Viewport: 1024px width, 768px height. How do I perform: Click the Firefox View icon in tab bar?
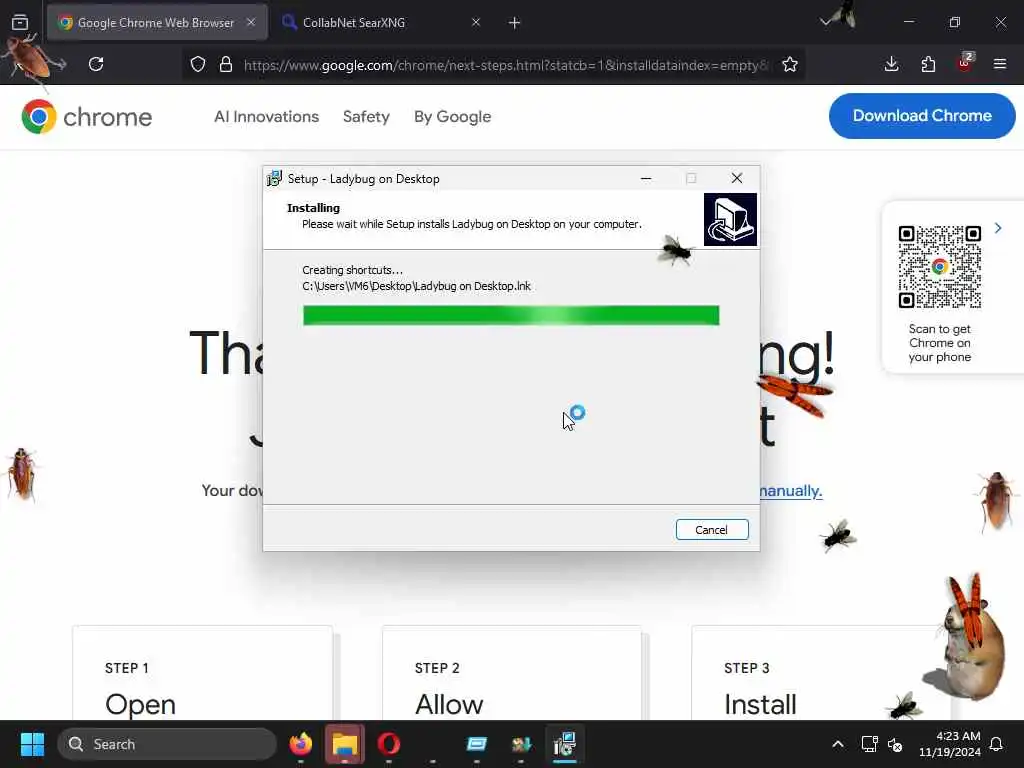tap(20, 22)
